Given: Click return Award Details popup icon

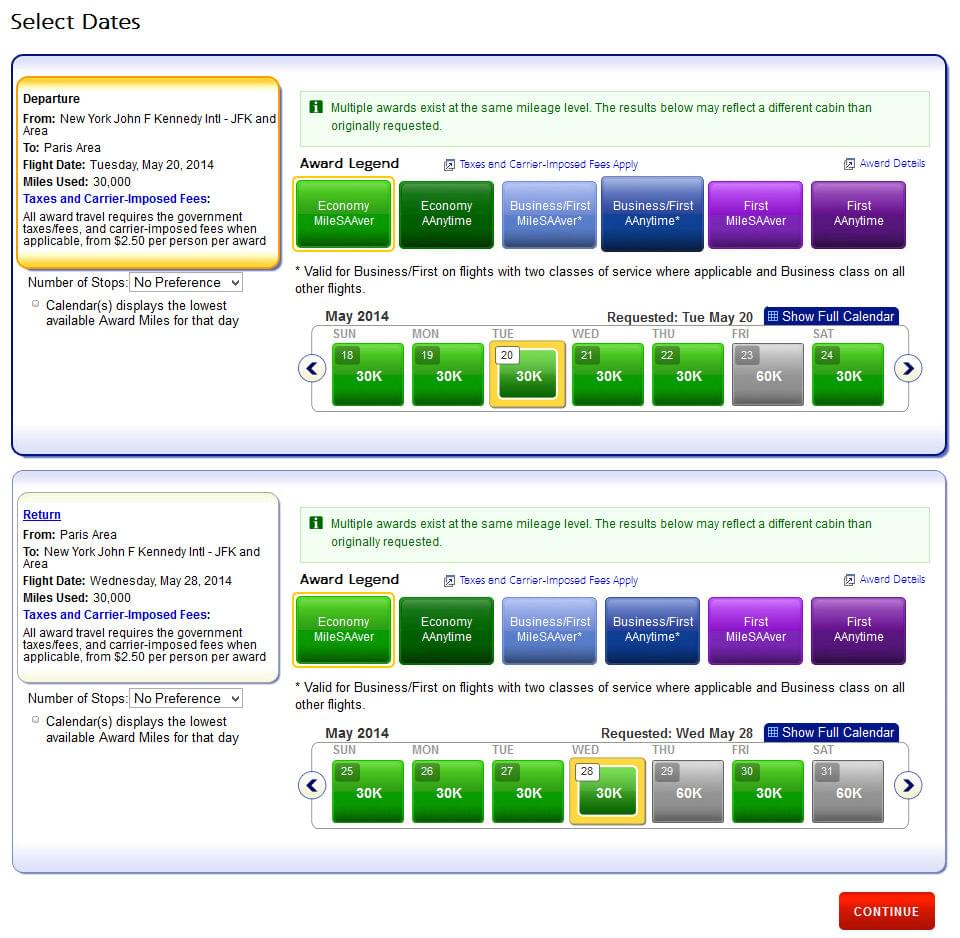Looking at the screenshot, I should [849, 580].
